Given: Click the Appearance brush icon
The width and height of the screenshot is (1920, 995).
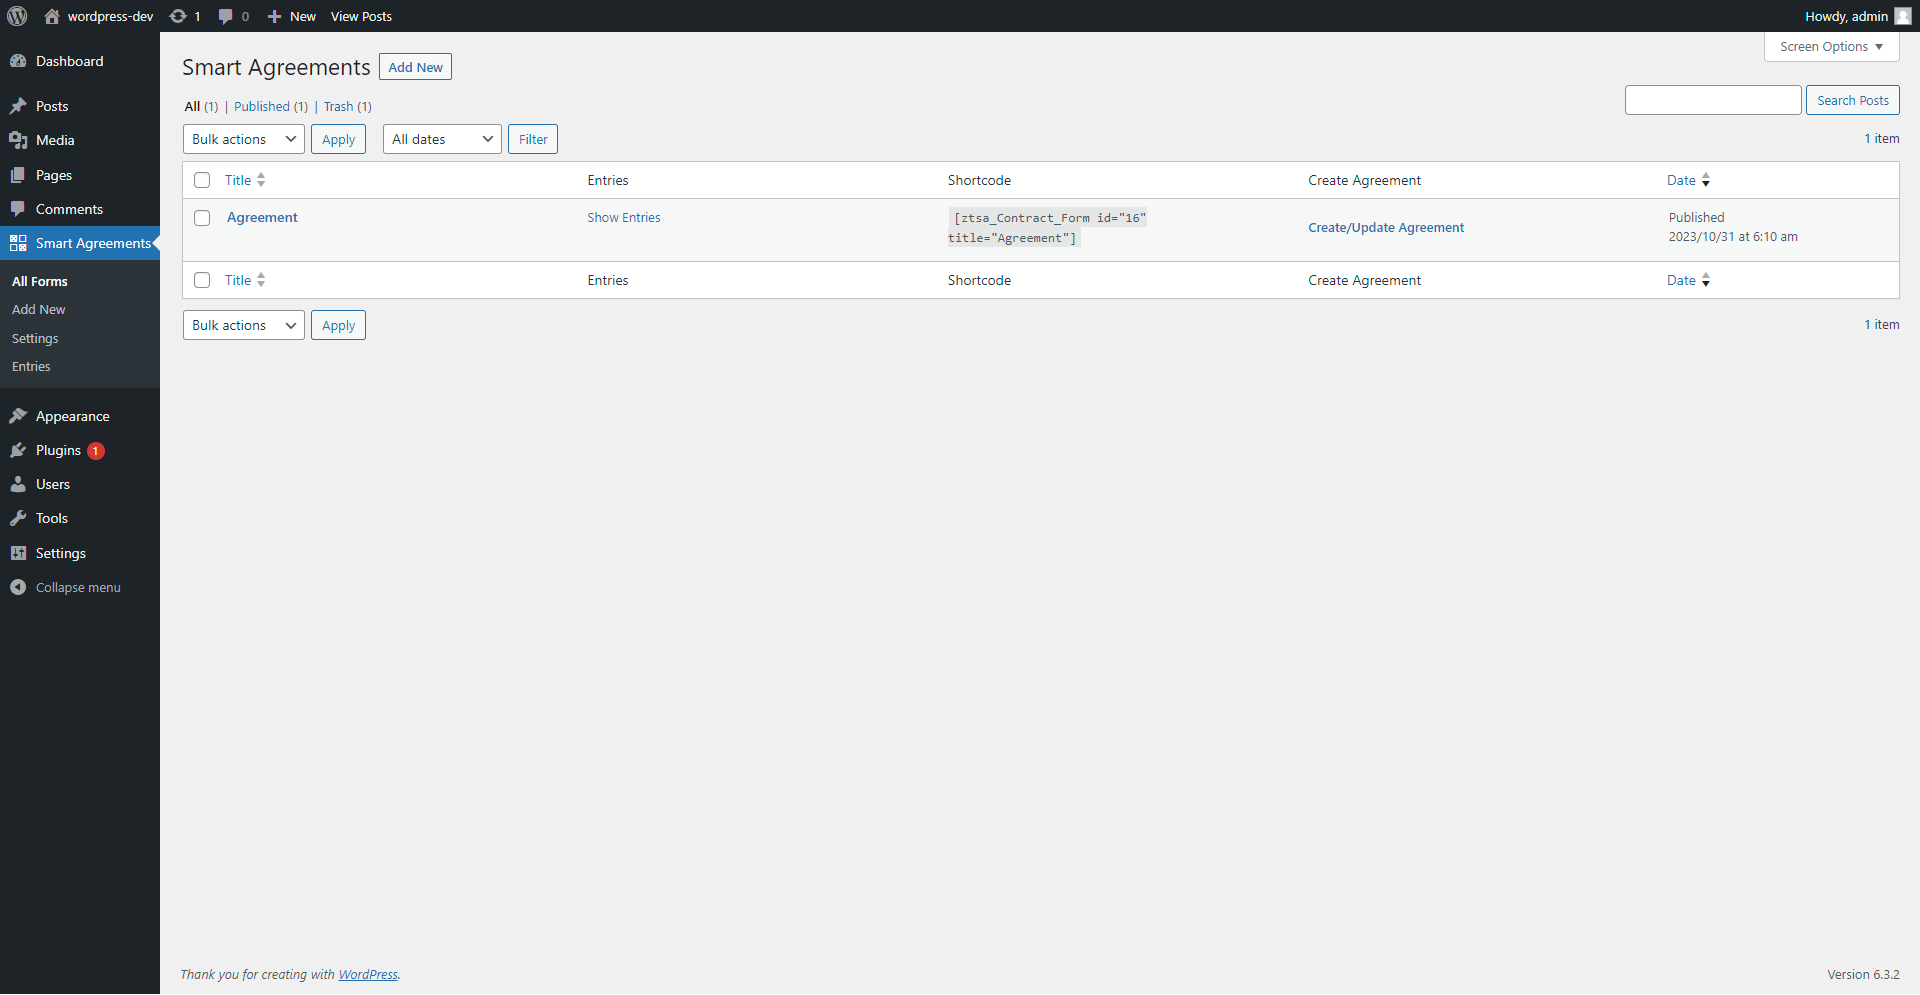Looking at the screenshot, I should 18,416.
